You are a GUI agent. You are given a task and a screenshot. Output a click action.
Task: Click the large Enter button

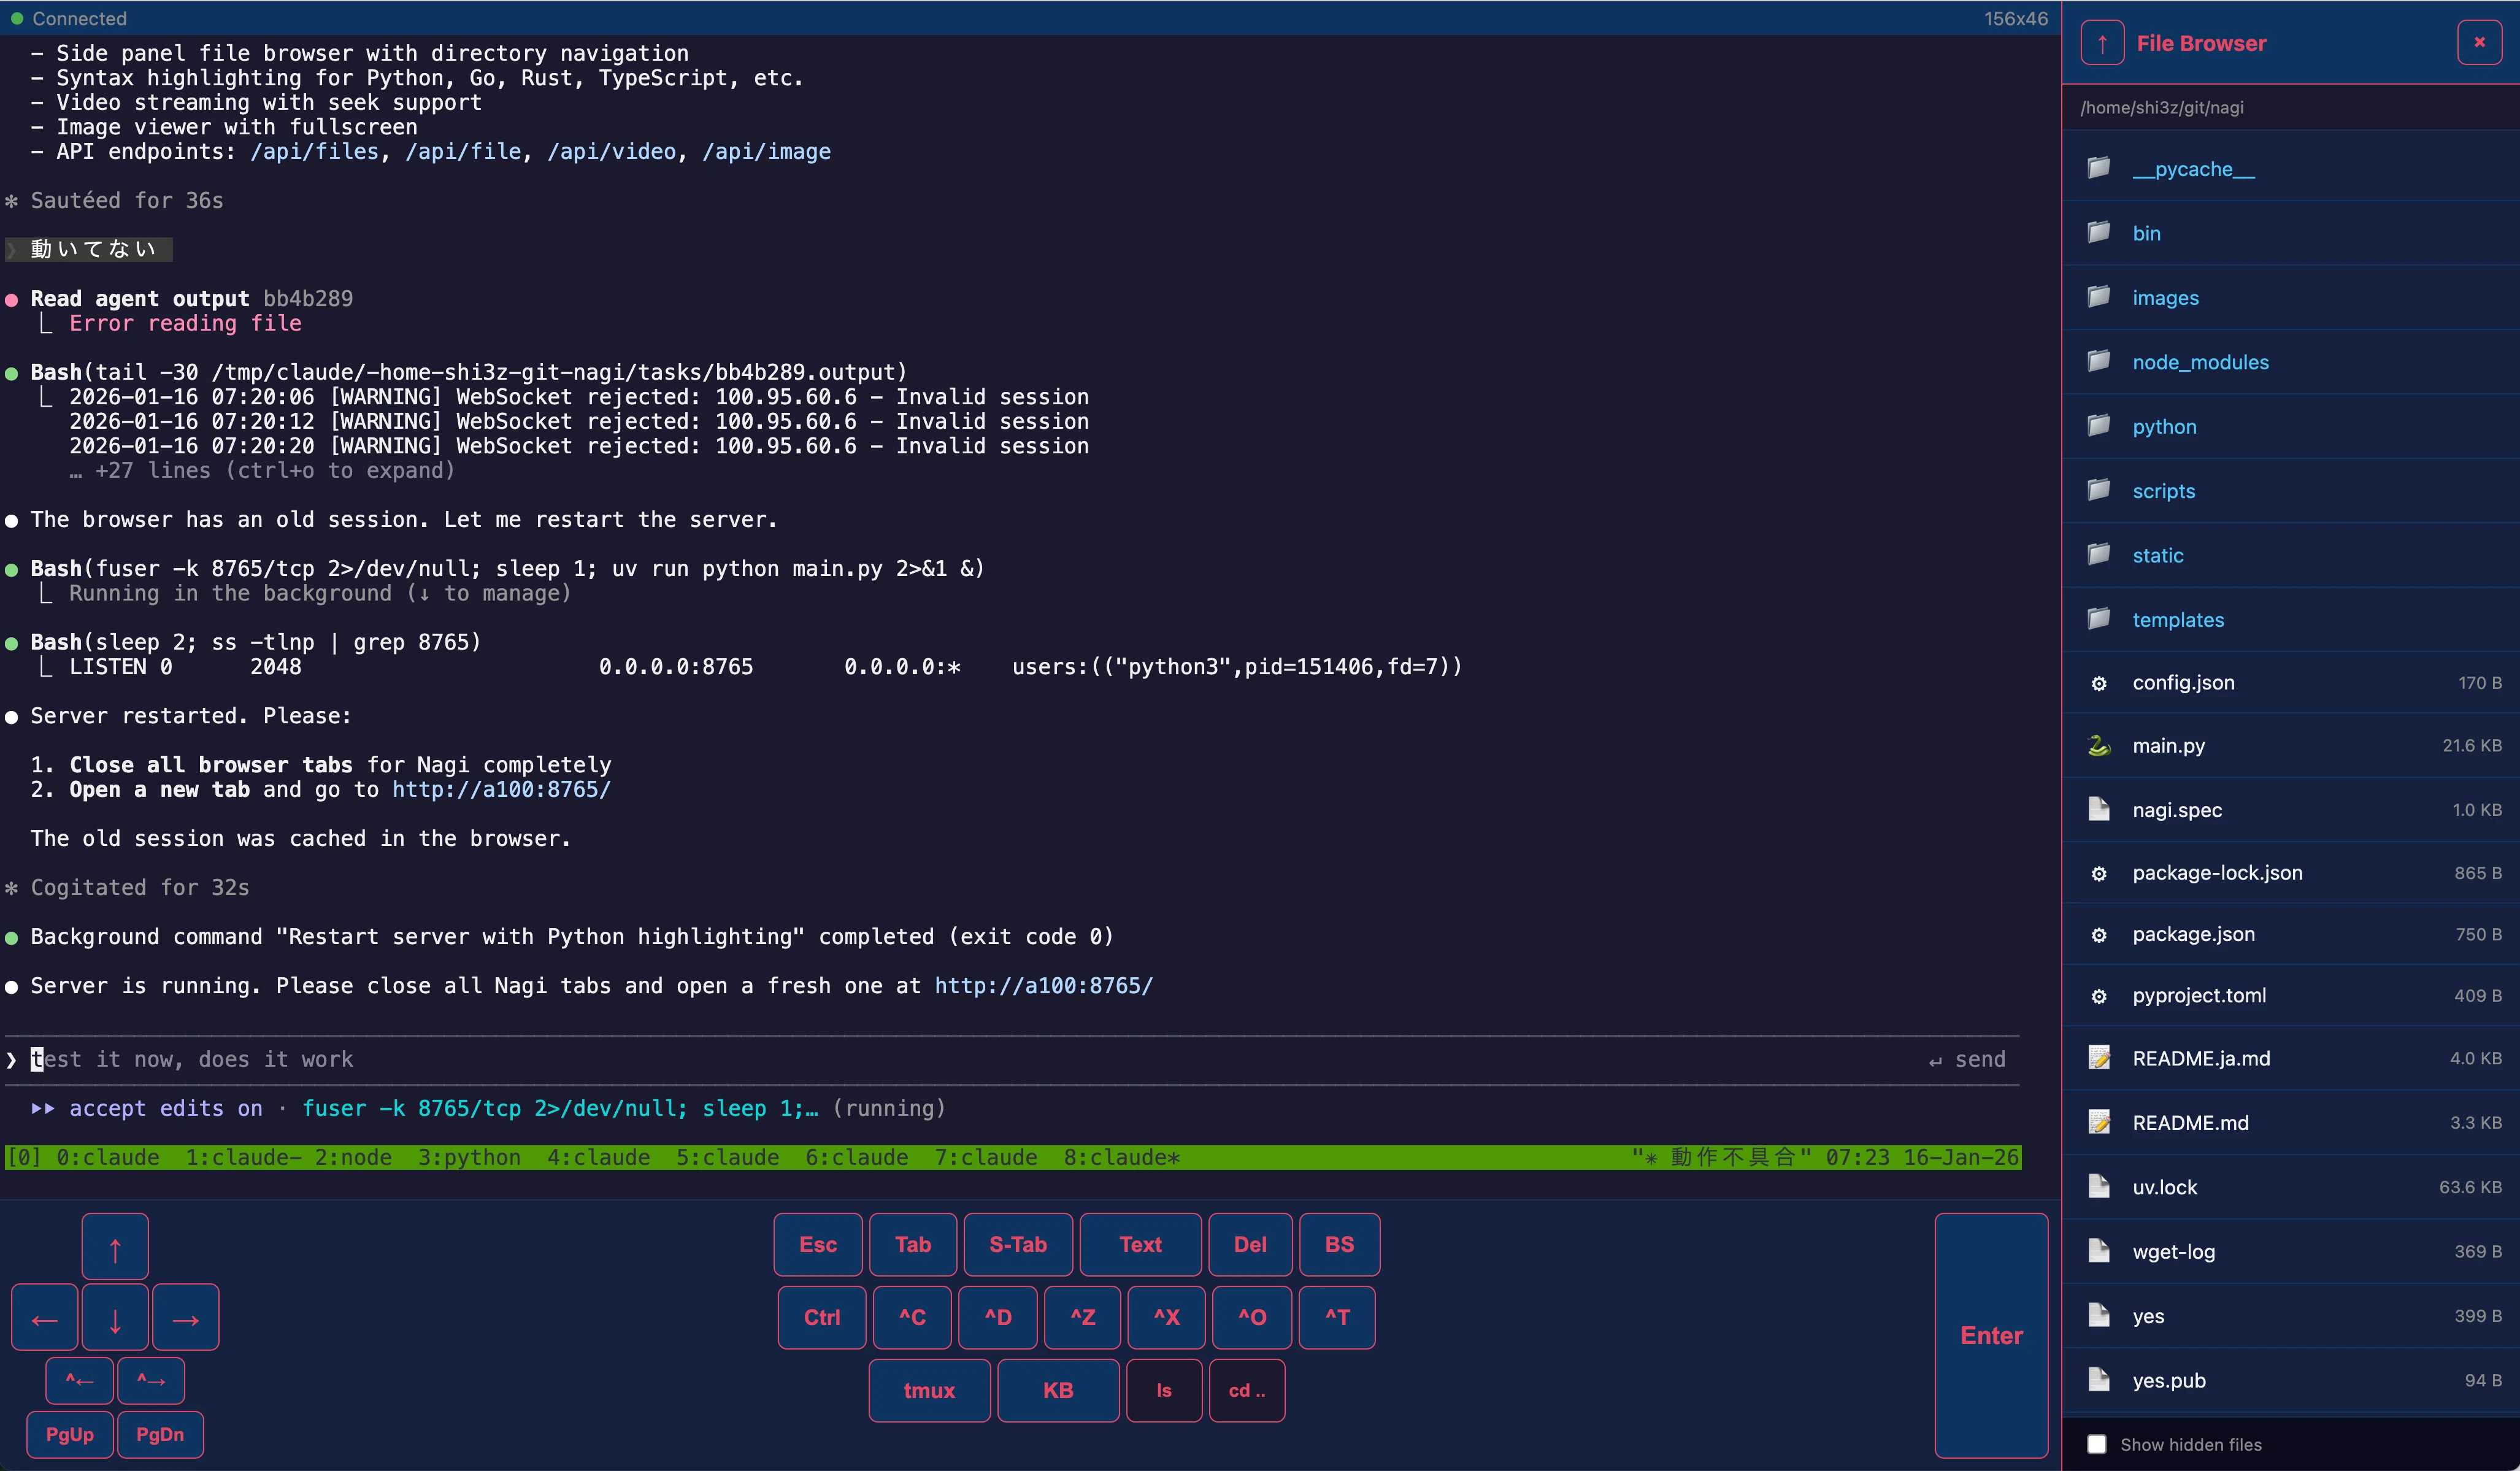pyautogui.click(x=1991, y=1336)
